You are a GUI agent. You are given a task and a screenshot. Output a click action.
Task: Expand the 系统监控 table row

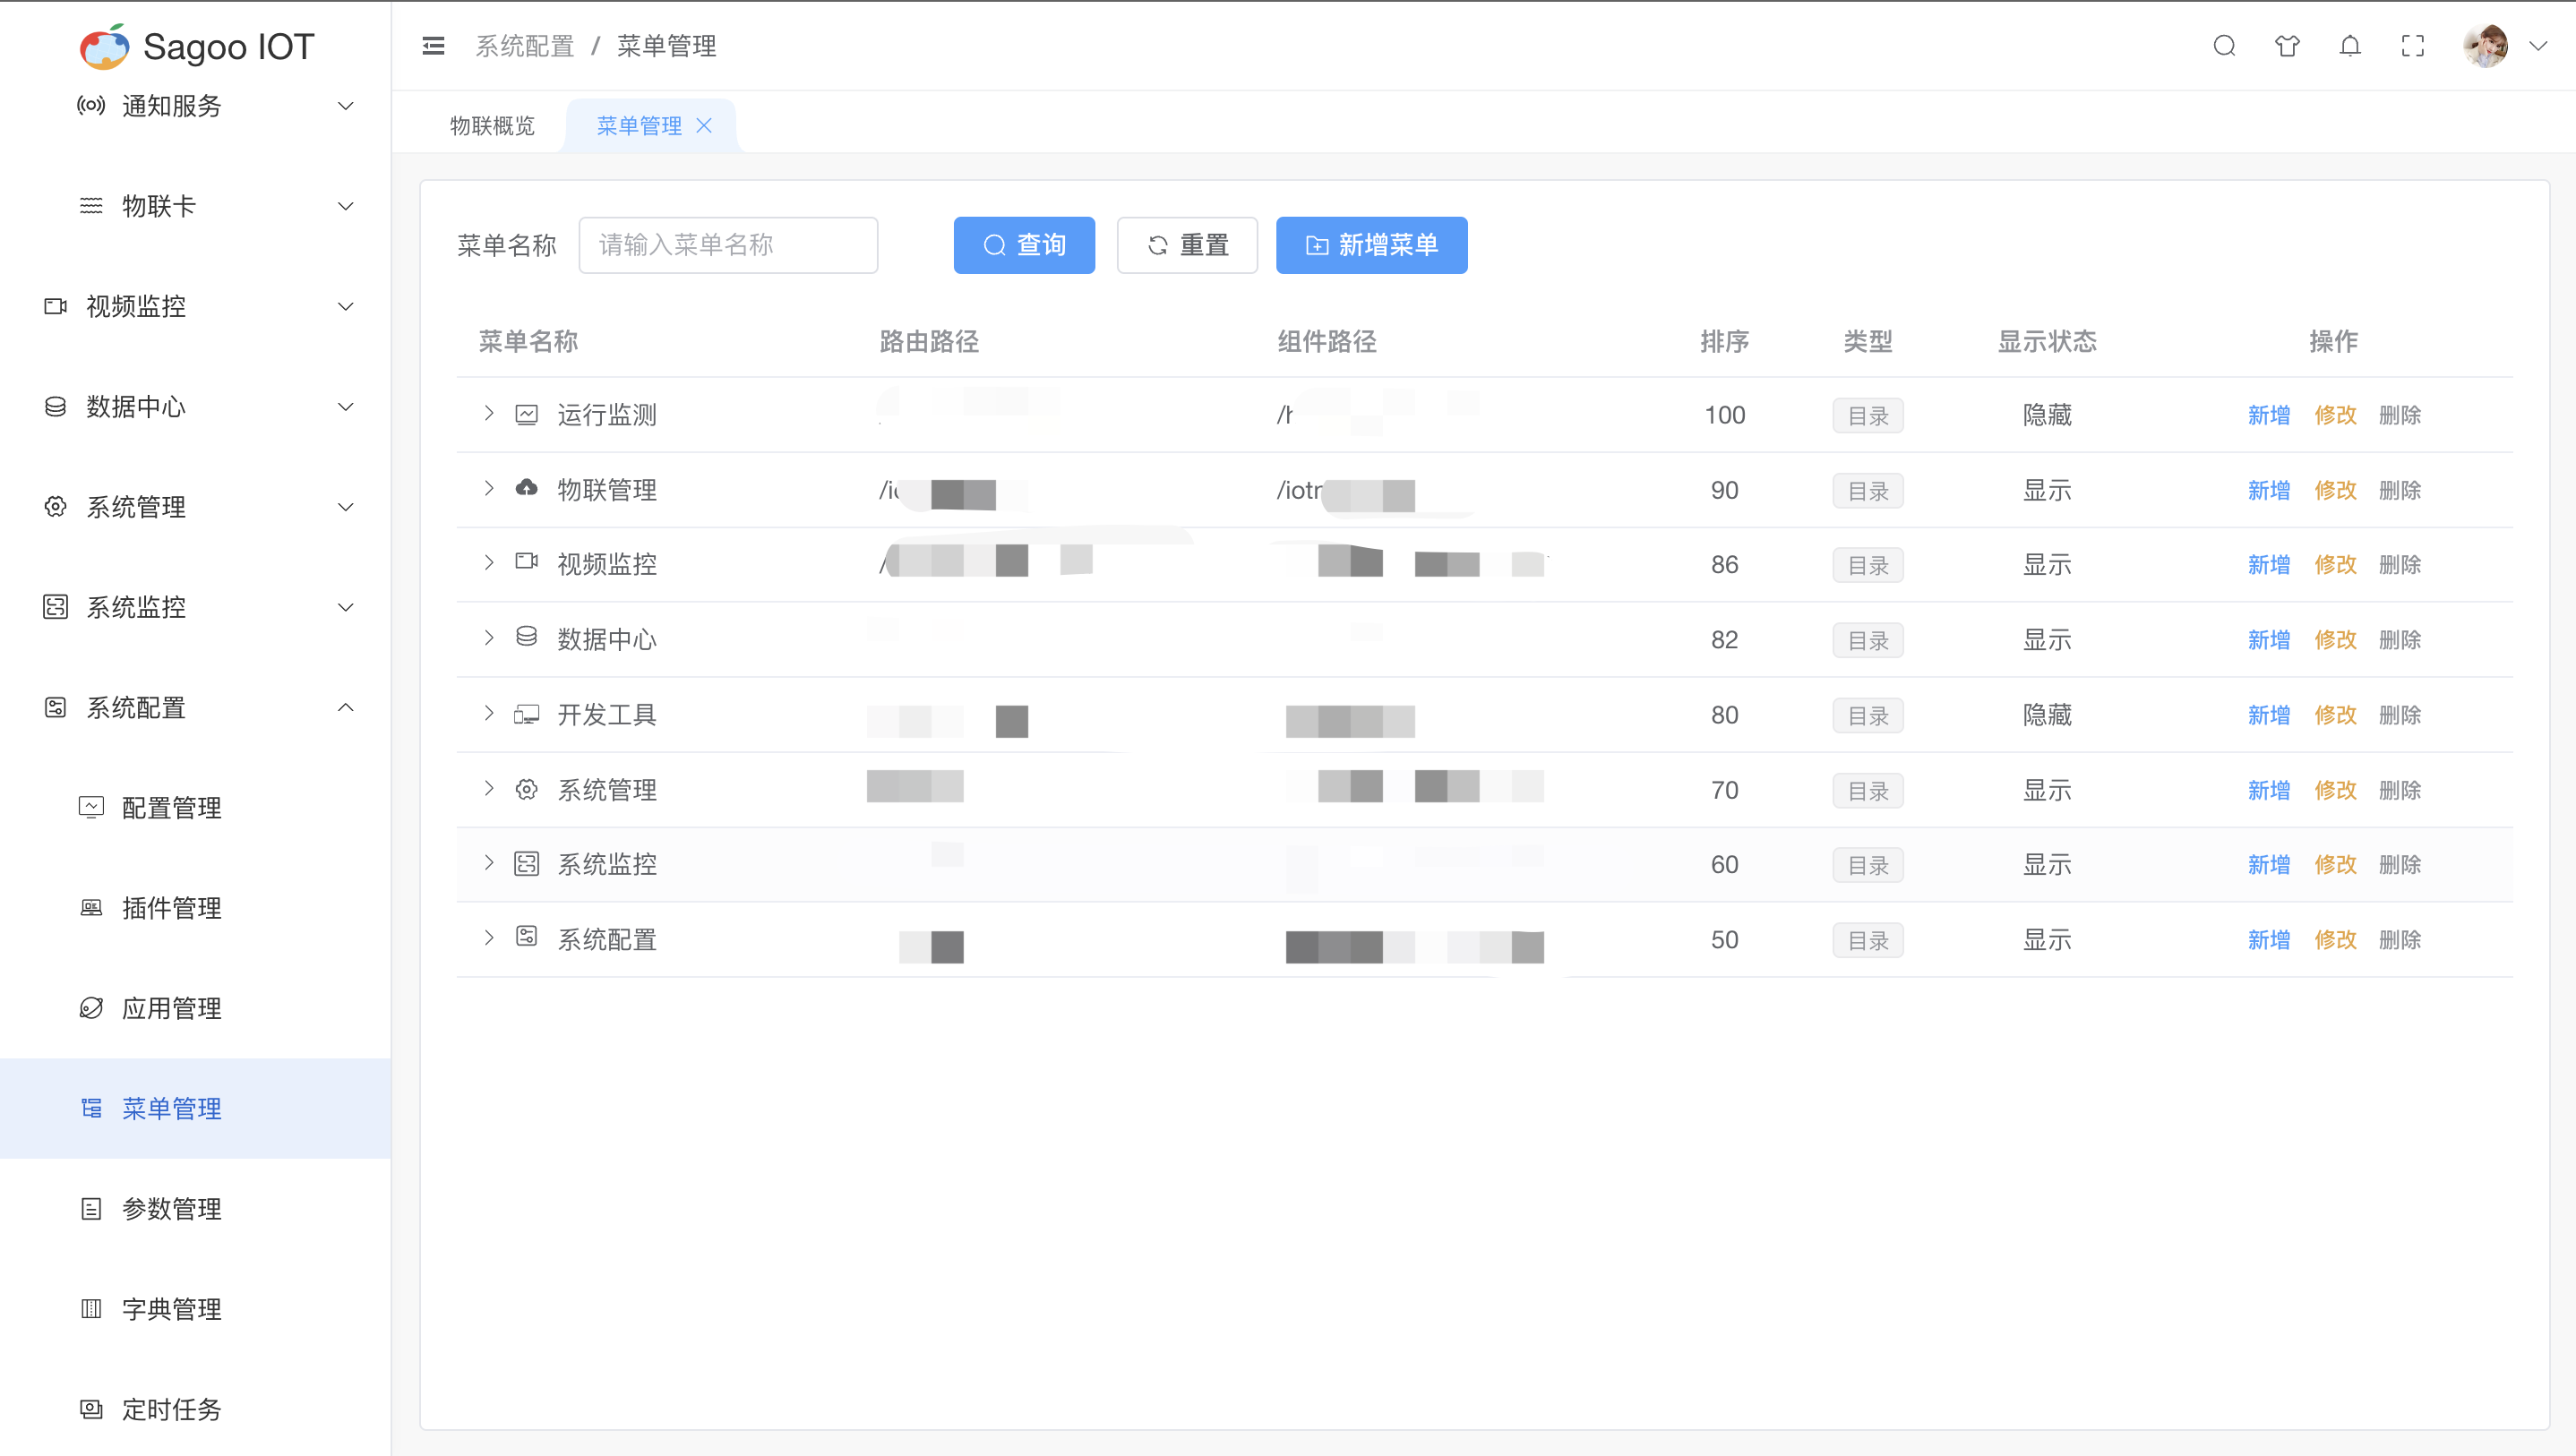pyautogui.click(x=488, y=864)
